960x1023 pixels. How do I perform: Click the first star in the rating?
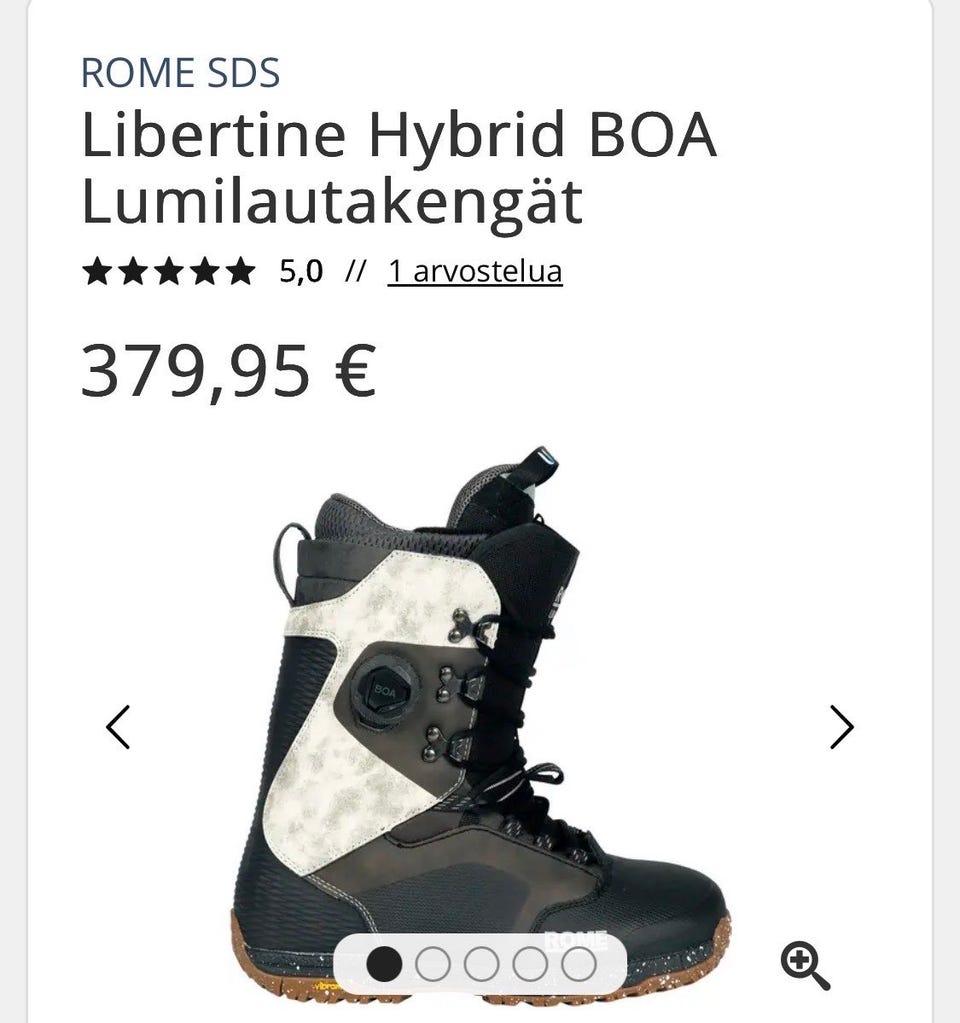[x=97, y=271]
